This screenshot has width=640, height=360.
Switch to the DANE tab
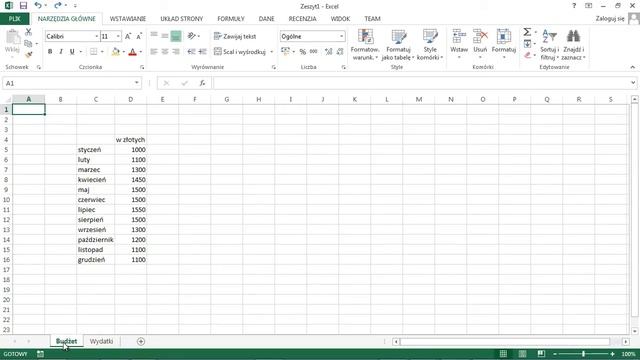[x=266, y=19]
